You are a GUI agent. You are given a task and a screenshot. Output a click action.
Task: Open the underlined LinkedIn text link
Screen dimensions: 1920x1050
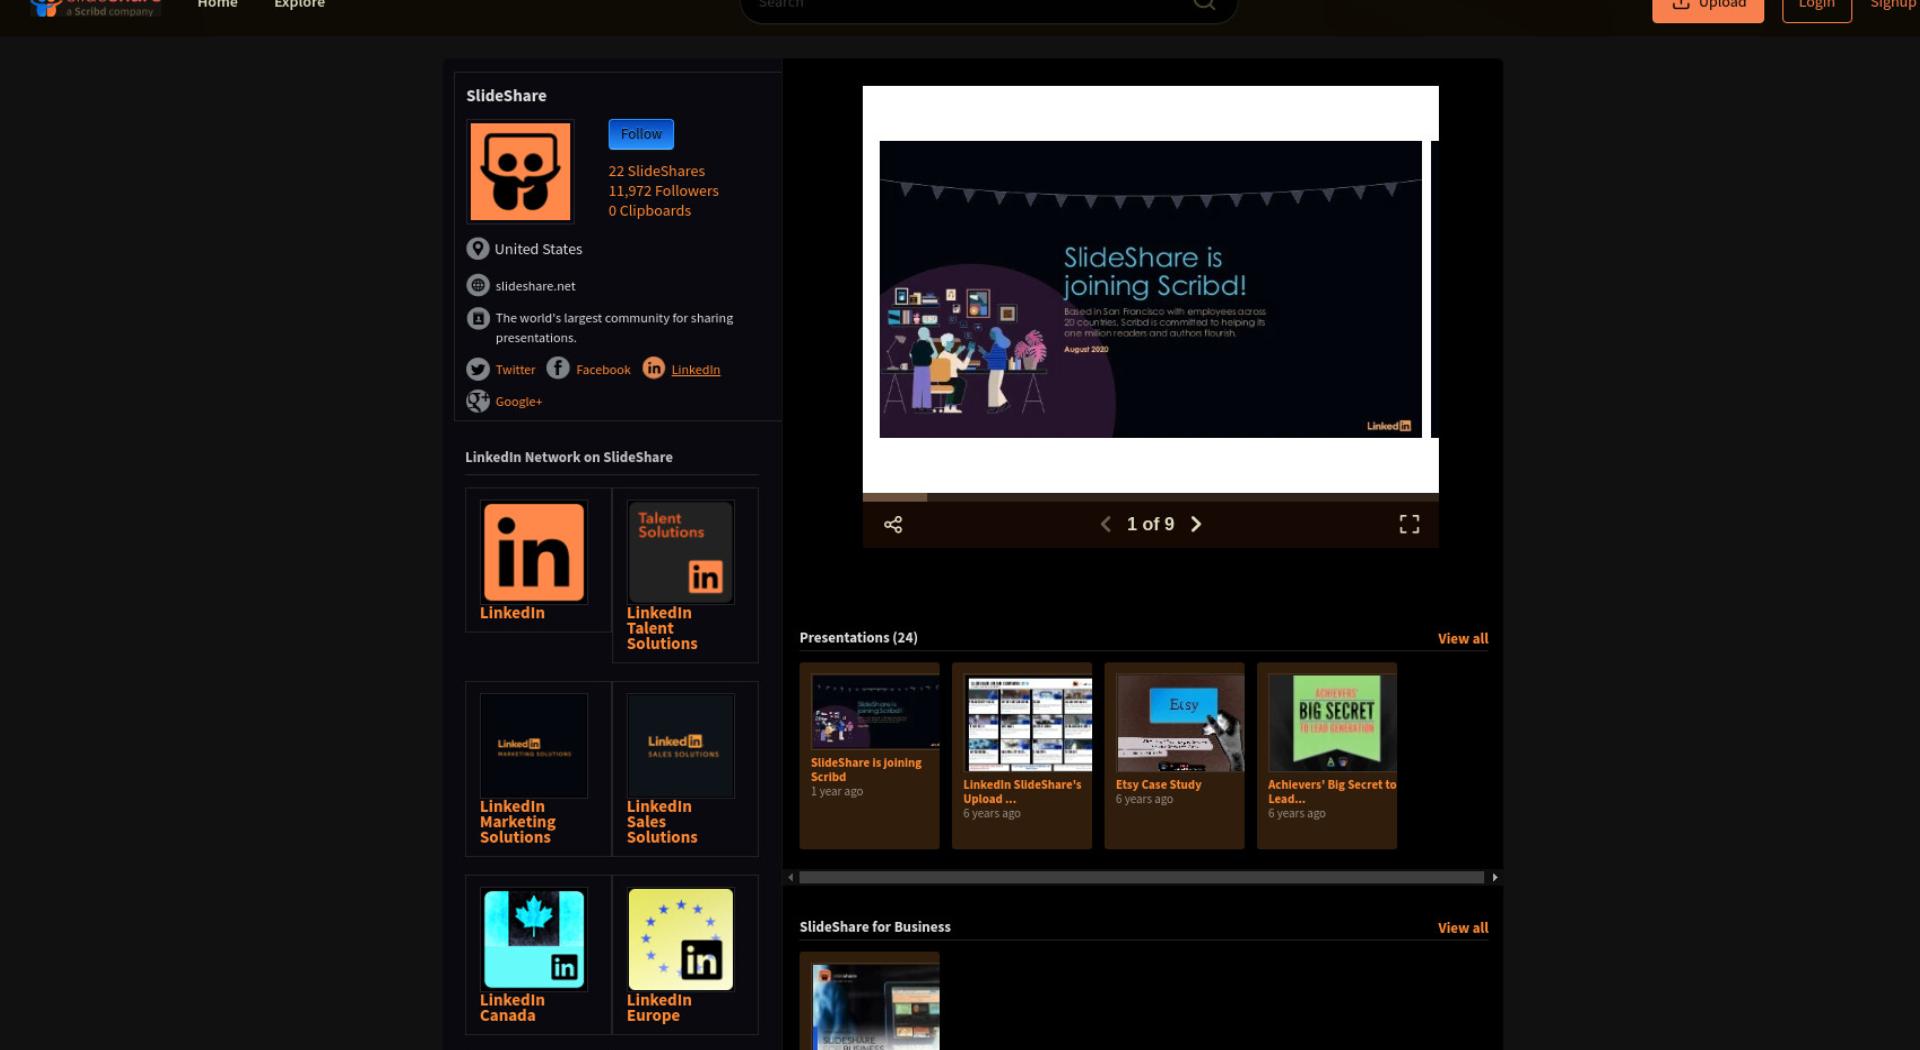tap(695, 370)
